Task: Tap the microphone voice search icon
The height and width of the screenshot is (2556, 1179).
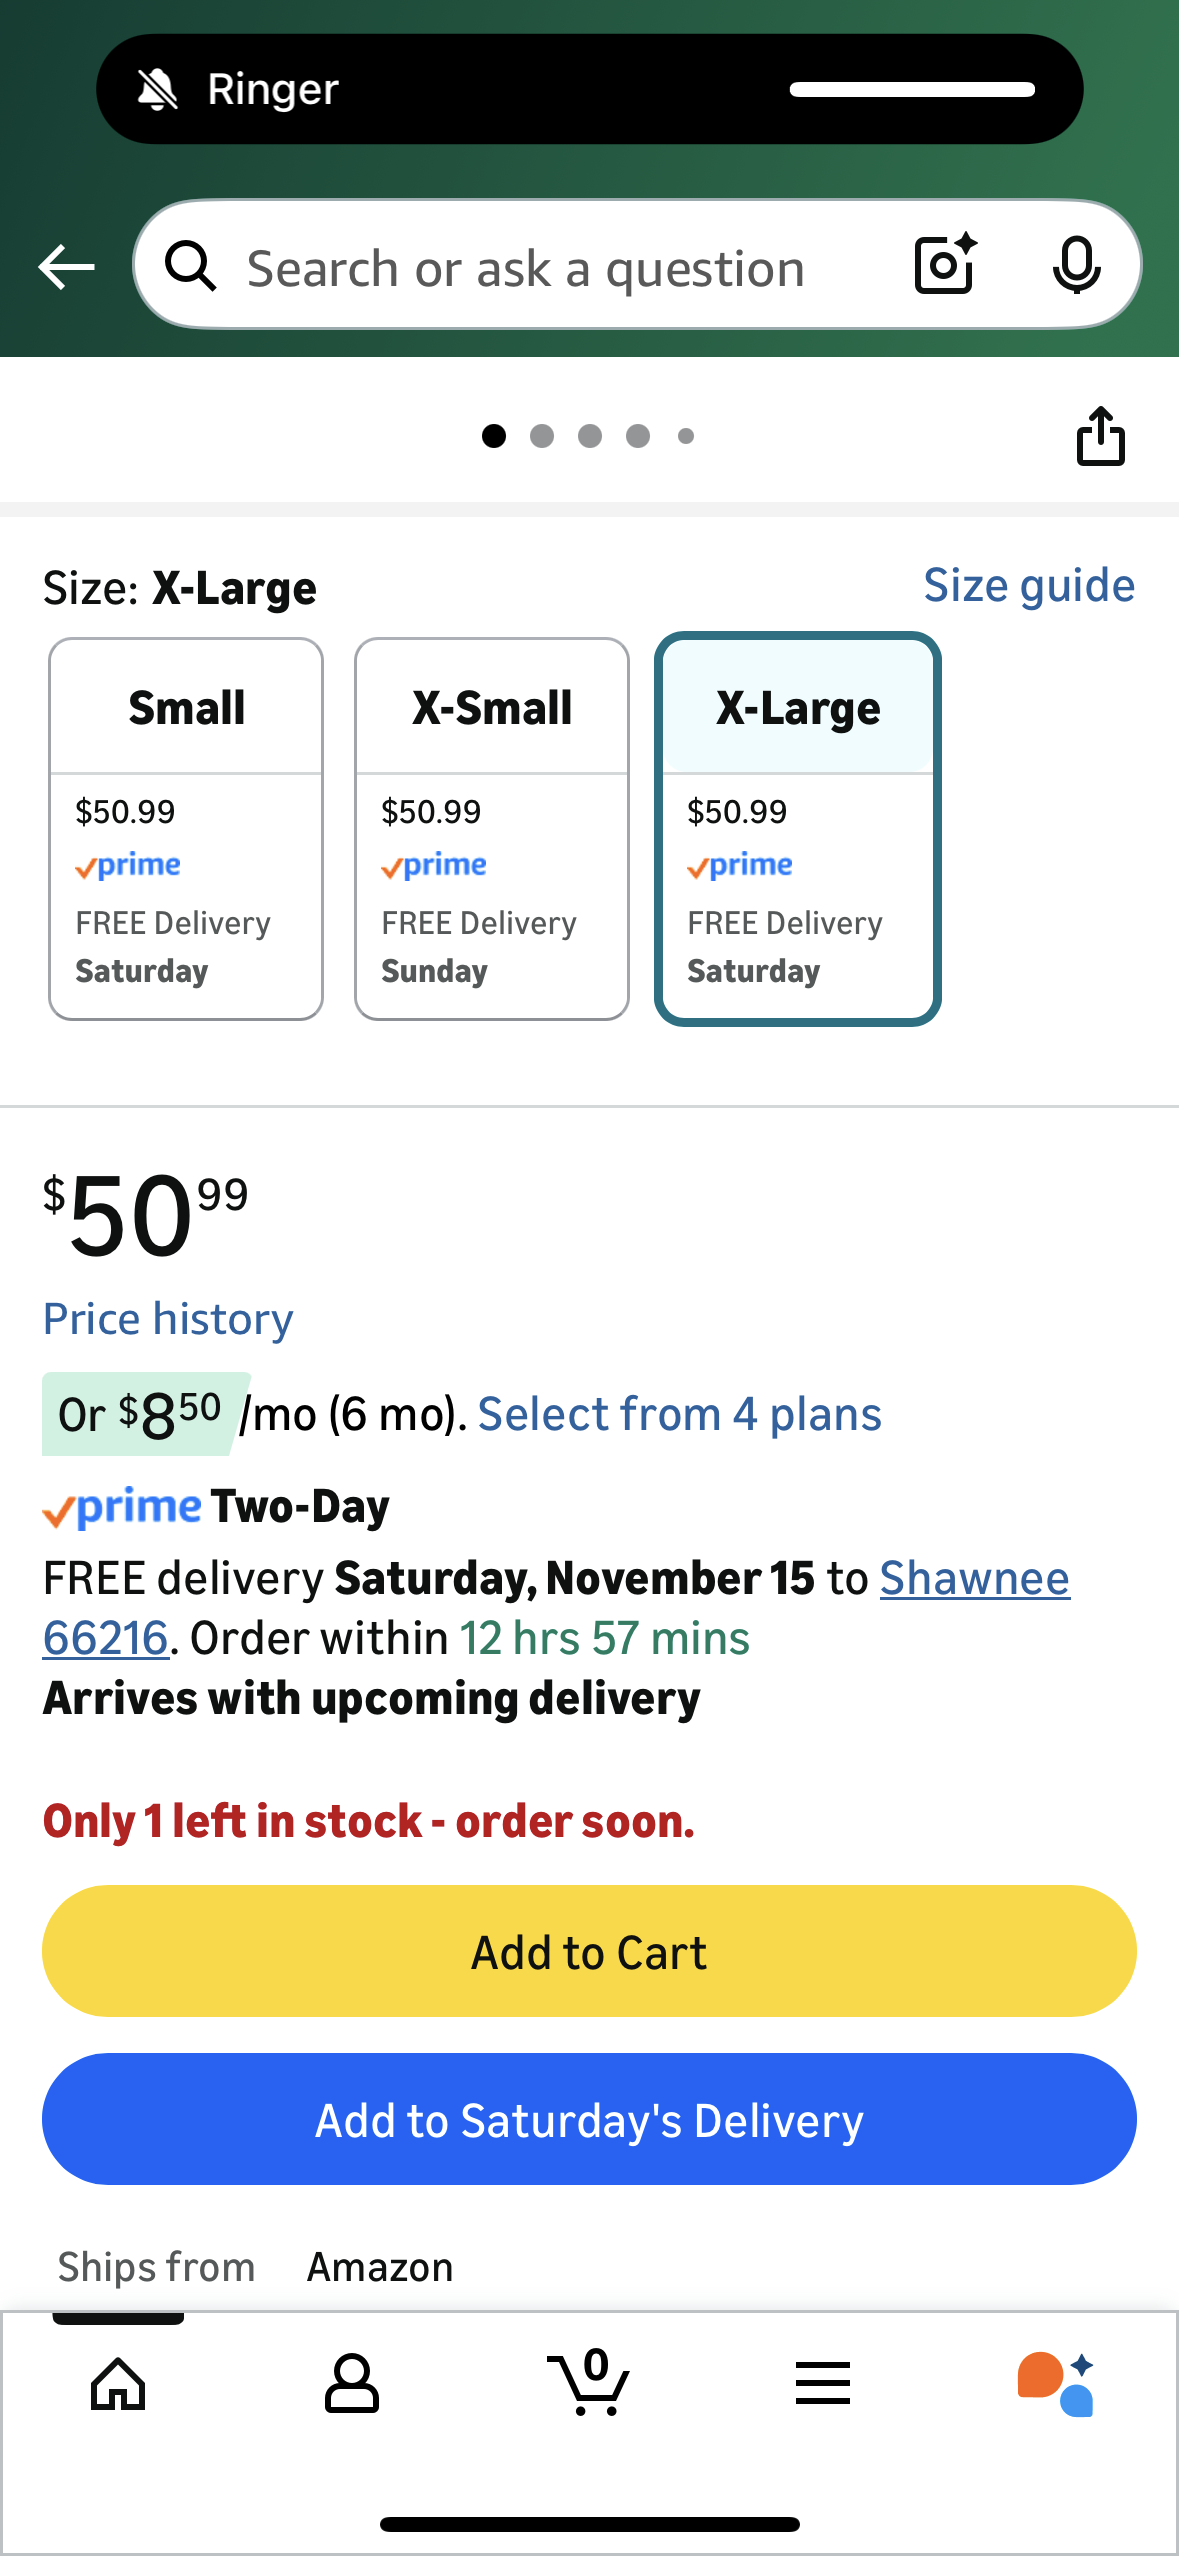Action: tap(1076, 265)
